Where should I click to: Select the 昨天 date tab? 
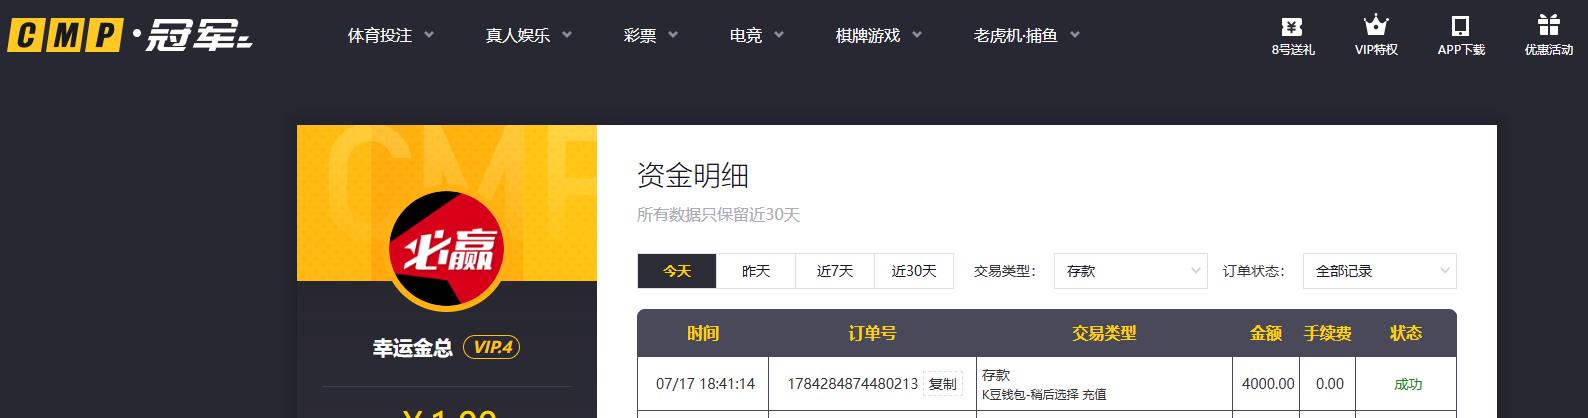tap(756, 271)
